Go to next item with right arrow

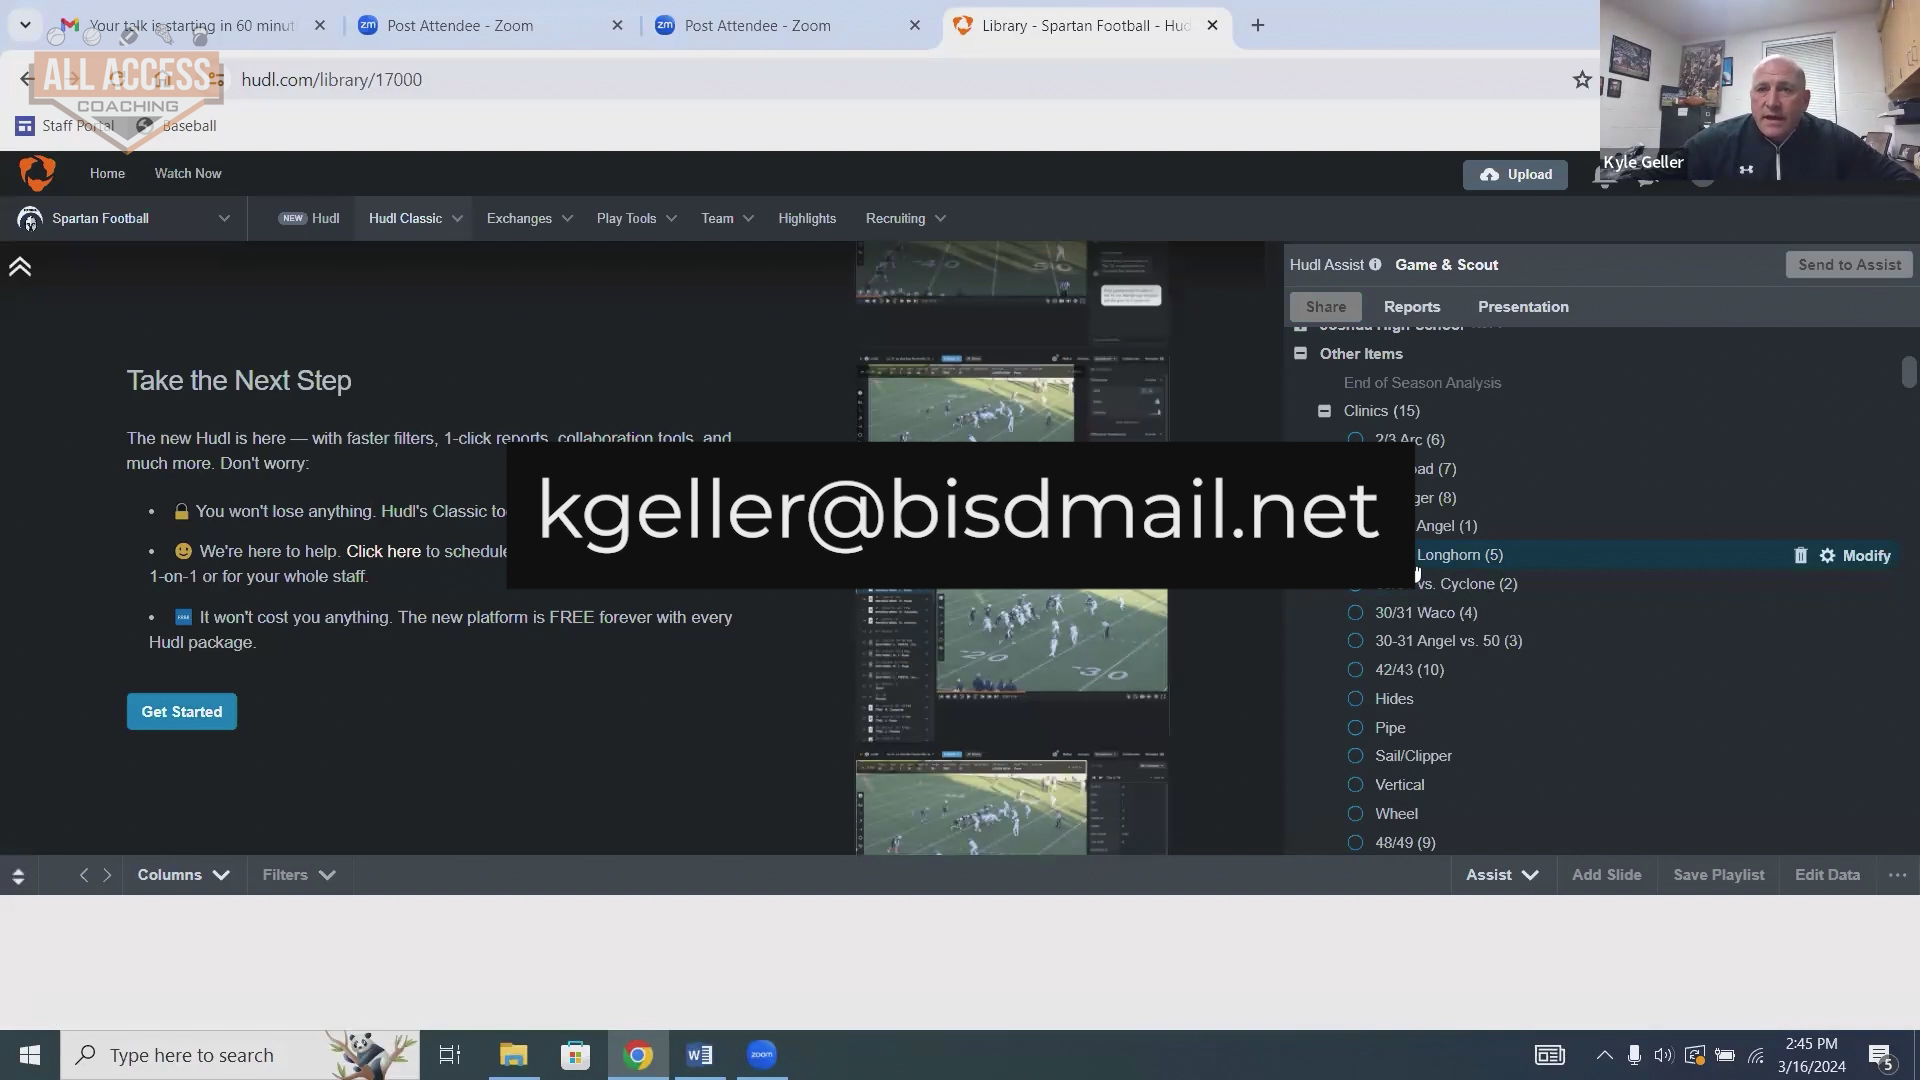(x=107, y=875)
